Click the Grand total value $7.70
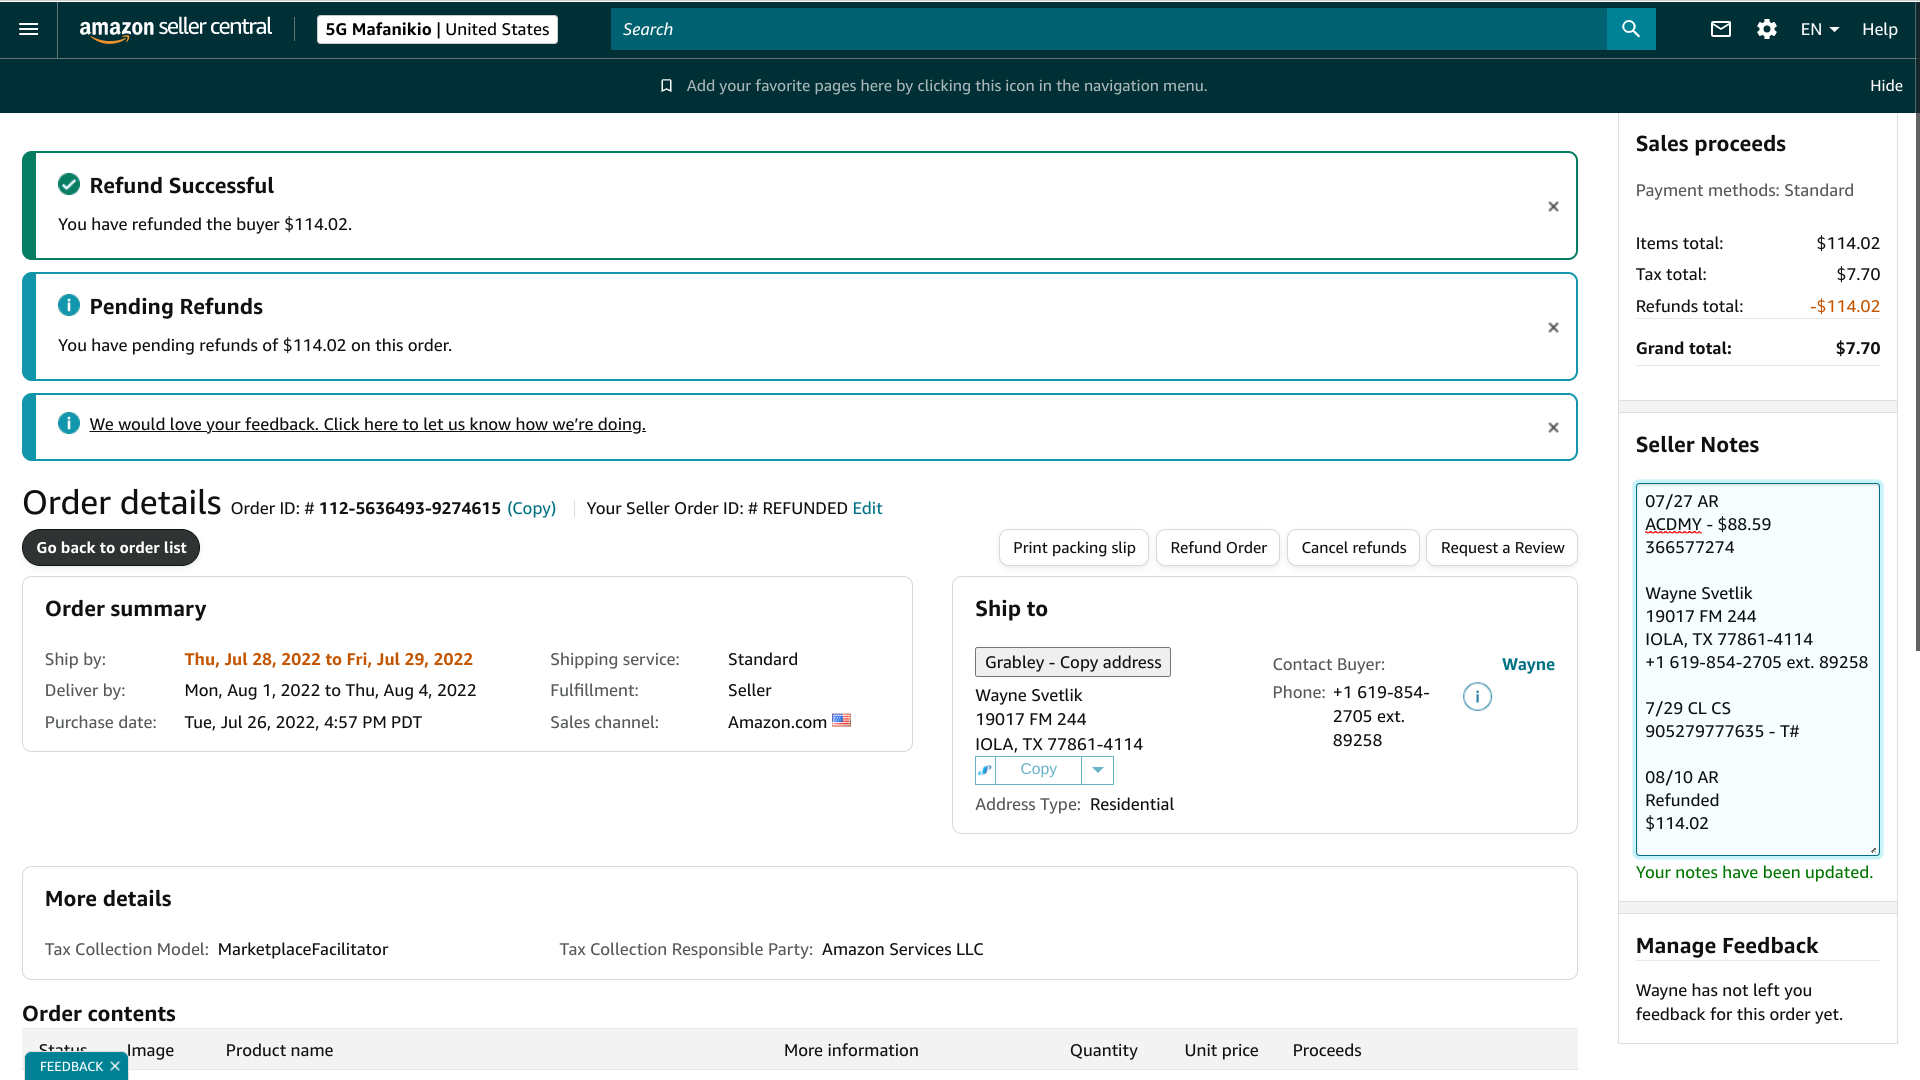Screen dimensions: 1920x1080 click(x=1857, y=348)
